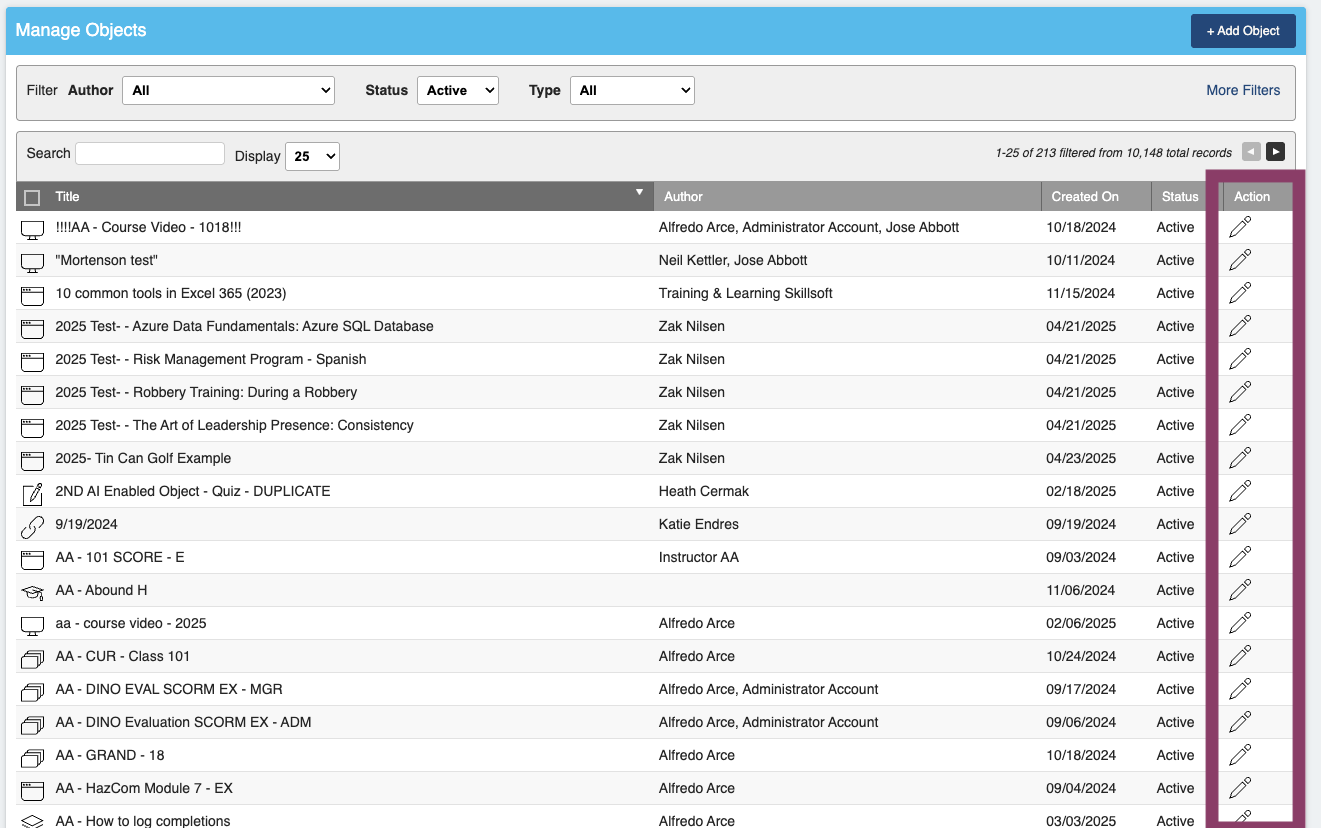Click author 'Heath Cermak'
The image size is (1321, 828).
pyautogui.click(x=704, y=491)
